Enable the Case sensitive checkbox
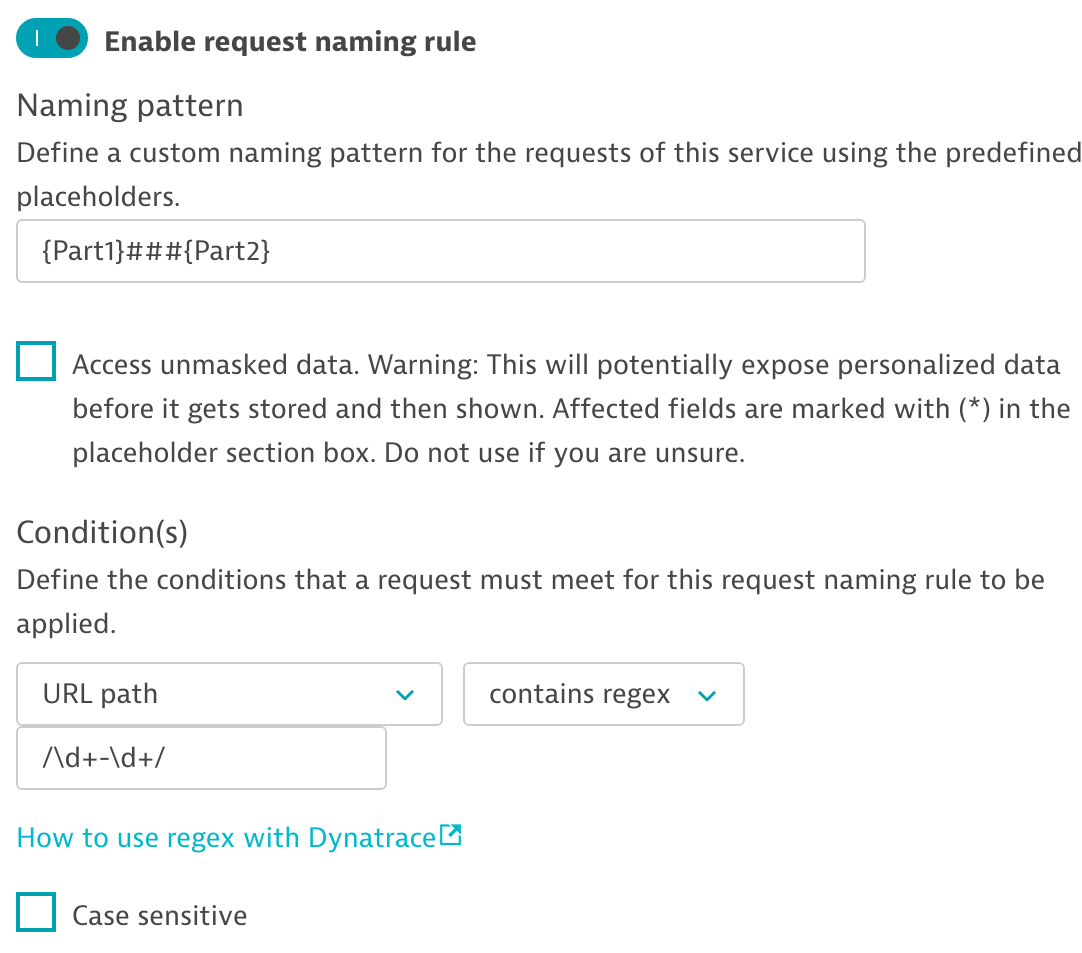1082x953 pixels. coord(37,912)
